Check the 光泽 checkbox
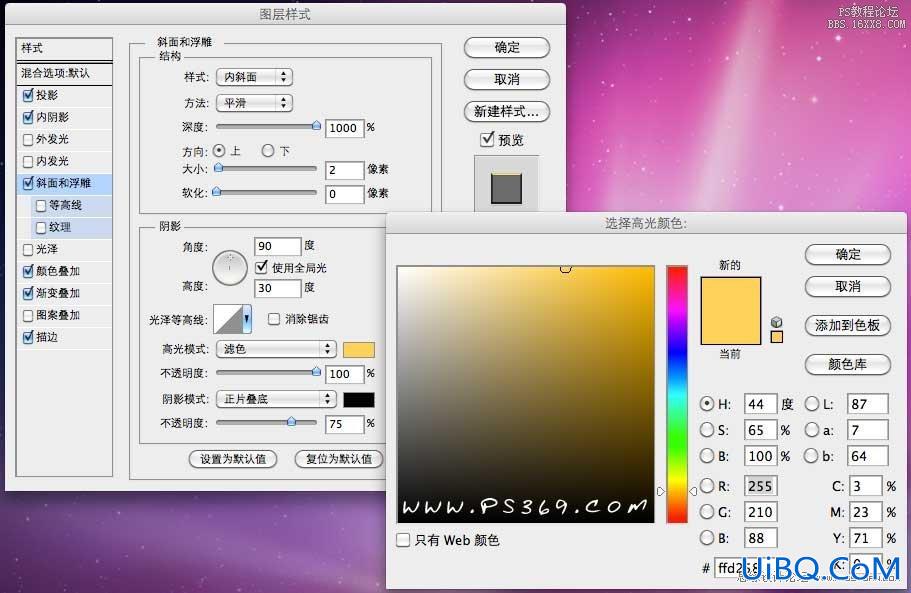Image resolution: width=911 pixels, height=593 pixels. (x=28, y=250)
